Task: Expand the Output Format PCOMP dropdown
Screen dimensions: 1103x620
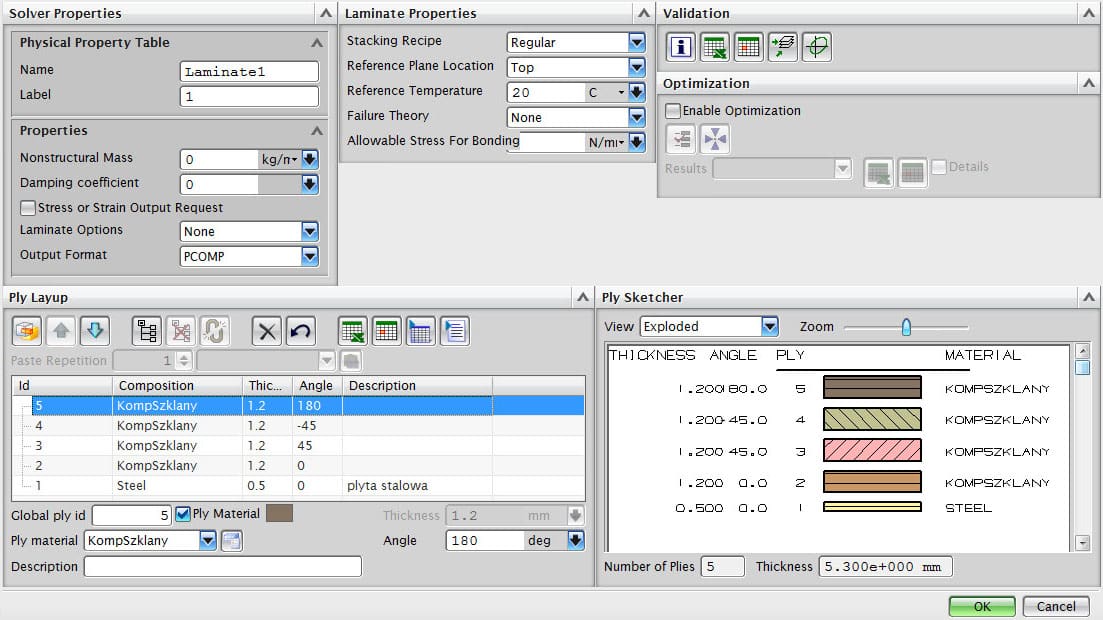Action: (310, 257)
